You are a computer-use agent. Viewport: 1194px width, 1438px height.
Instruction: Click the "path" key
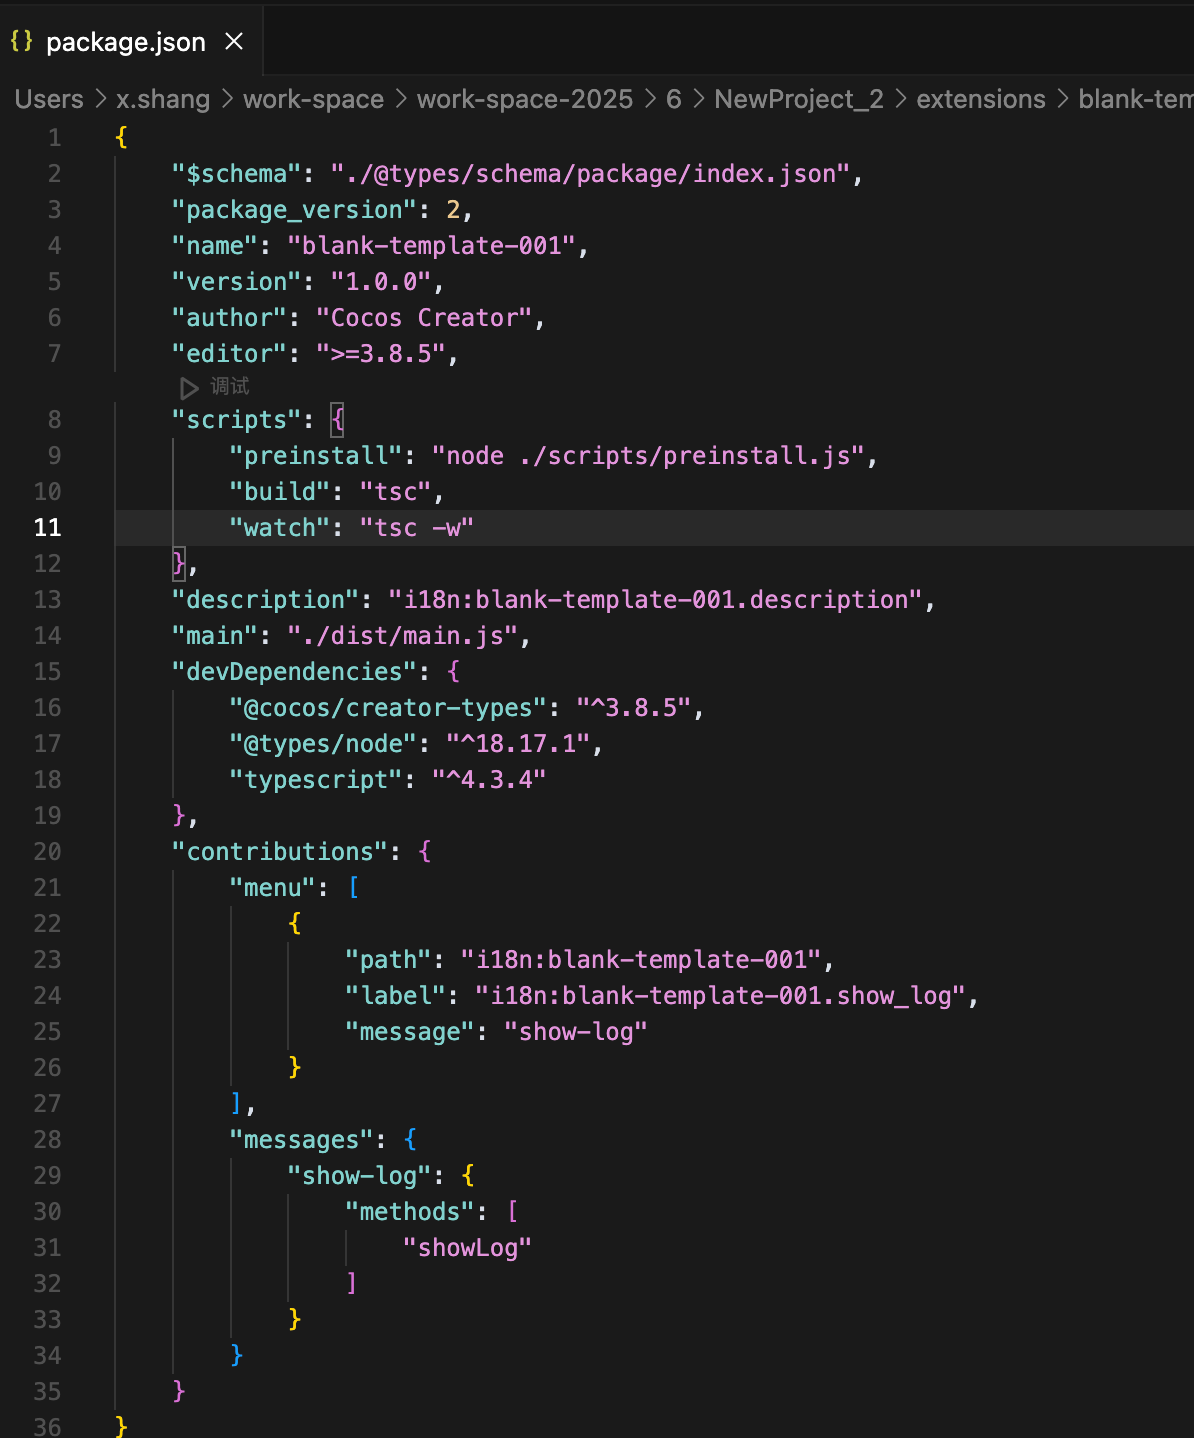coord(388,959)
